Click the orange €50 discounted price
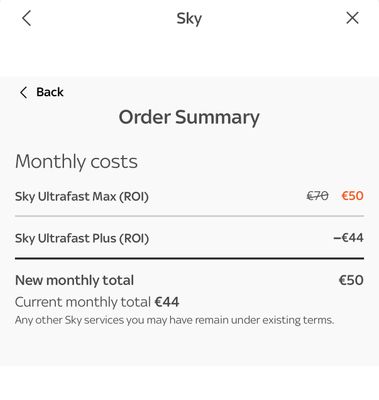The width and height of the screenshot is (379, 400). click(x=353, y=196)
